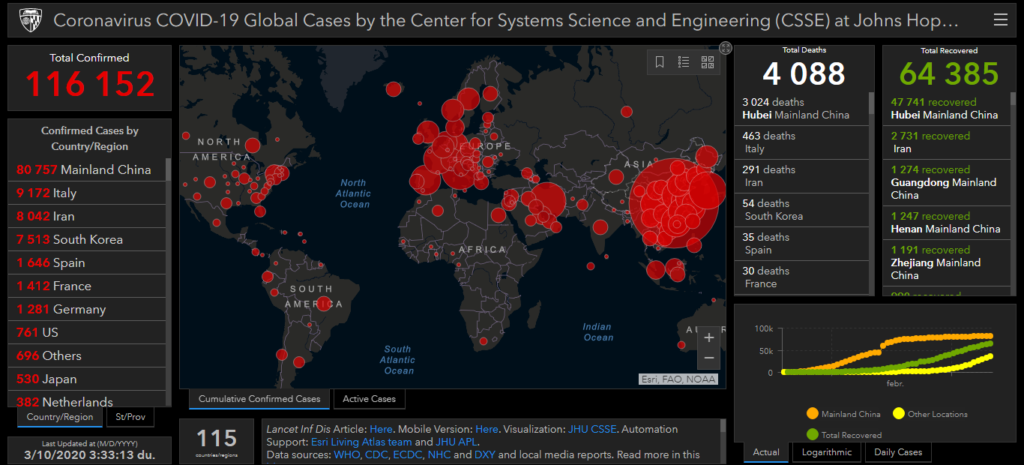Image resolution: width=1024 pixels, height=465 pixels.
Task: Select Iran with 8 042 confirmed cases
Action: (87, 216)
